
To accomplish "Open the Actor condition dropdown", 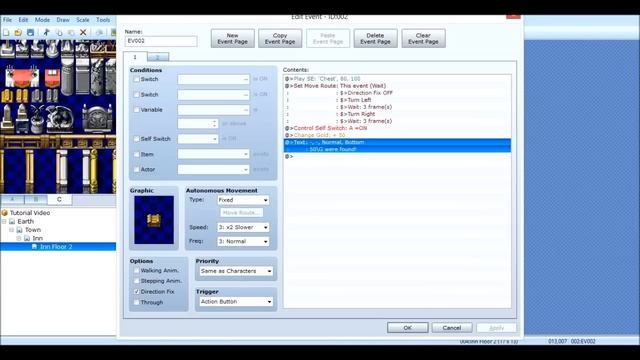I will (x=213, y=169).
